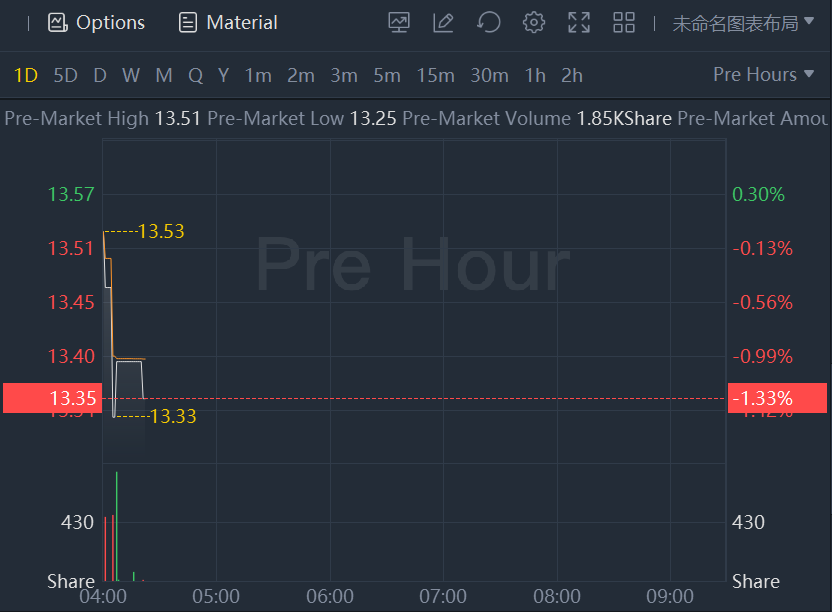This screenshot has height=612, width=832.
Task: Select the 2h interval
Action: click(572, 75)
